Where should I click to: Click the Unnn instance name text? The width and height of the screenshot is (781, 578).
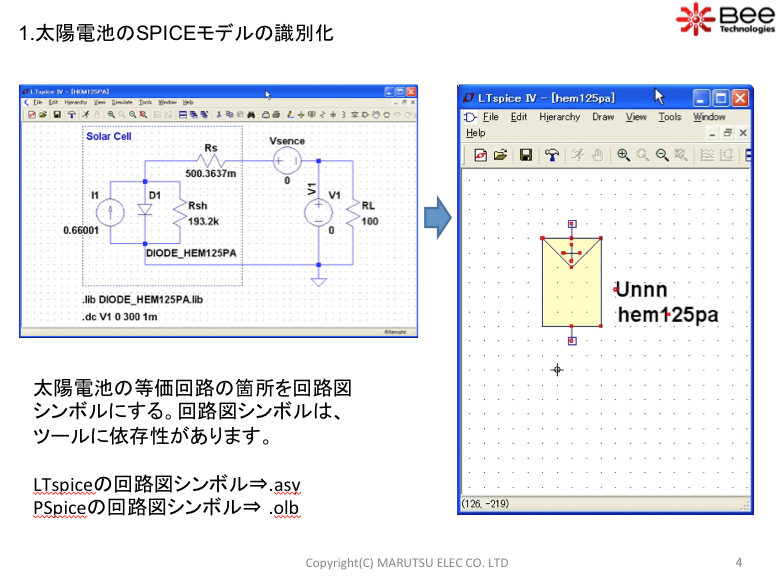click(641, 289)
